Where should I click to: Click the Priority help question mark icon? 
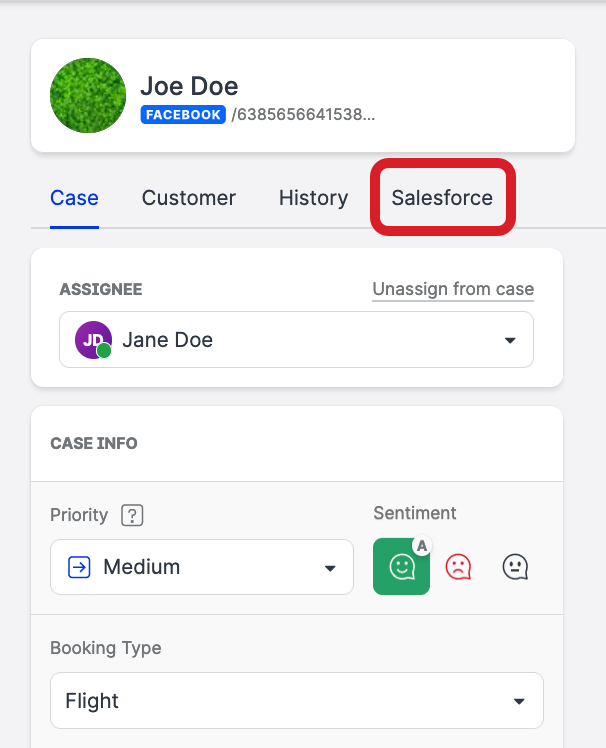click(x=132, y=515)
